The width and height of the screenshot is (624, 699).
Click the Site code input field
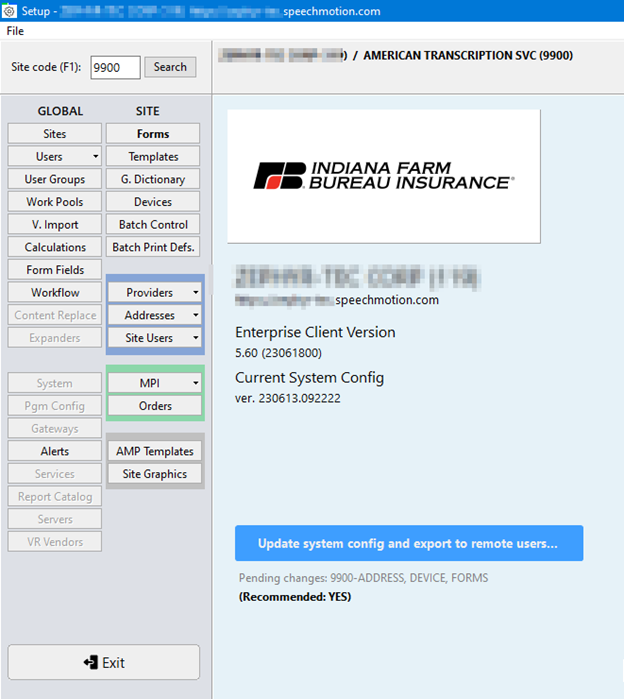(114, 67)
